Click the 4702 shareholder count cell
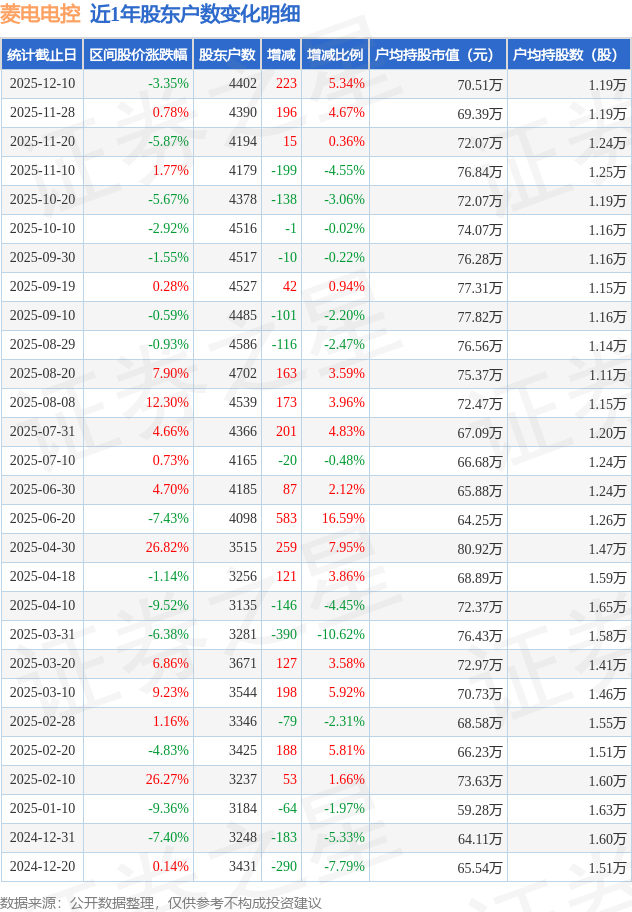The height and width of the screenshot is (912, 632). tap(242, 374)
